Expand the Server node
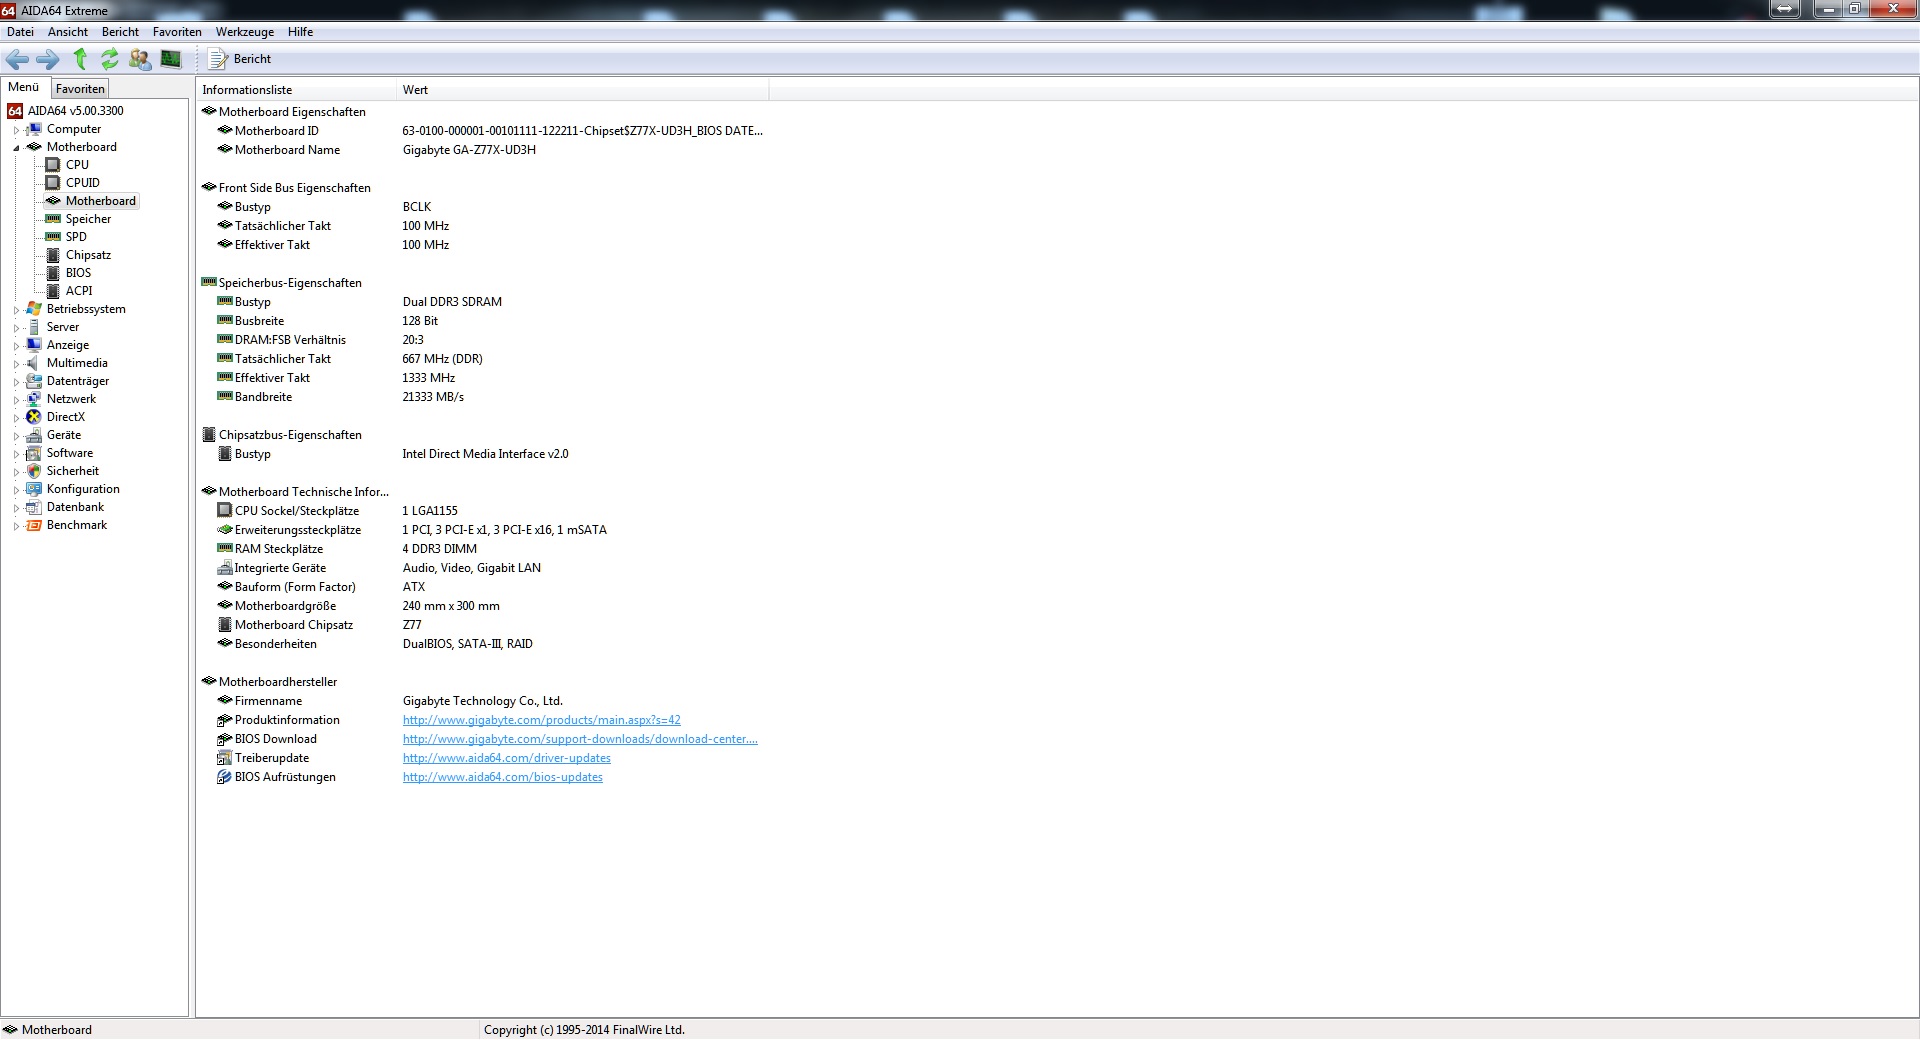The image size is (1920, 1040). click(16, 328)
